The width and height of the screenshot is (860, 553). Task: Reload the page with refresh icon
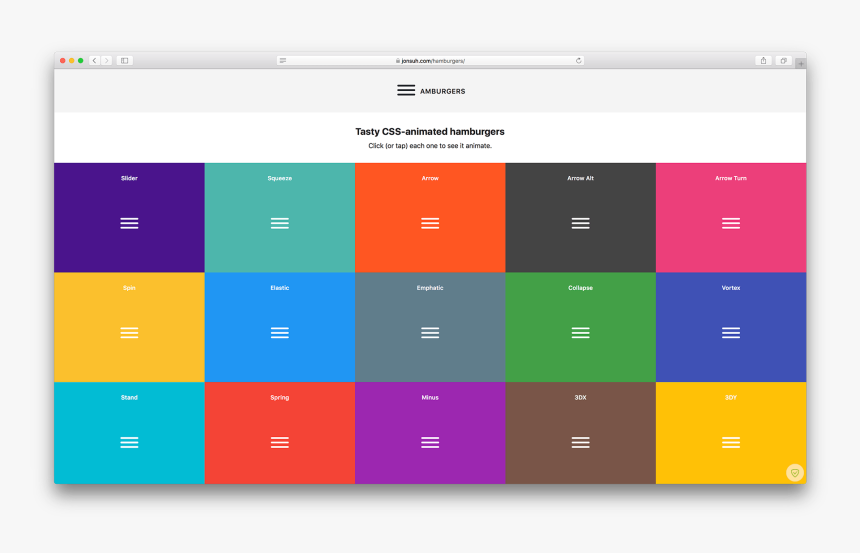coord(578,60)
